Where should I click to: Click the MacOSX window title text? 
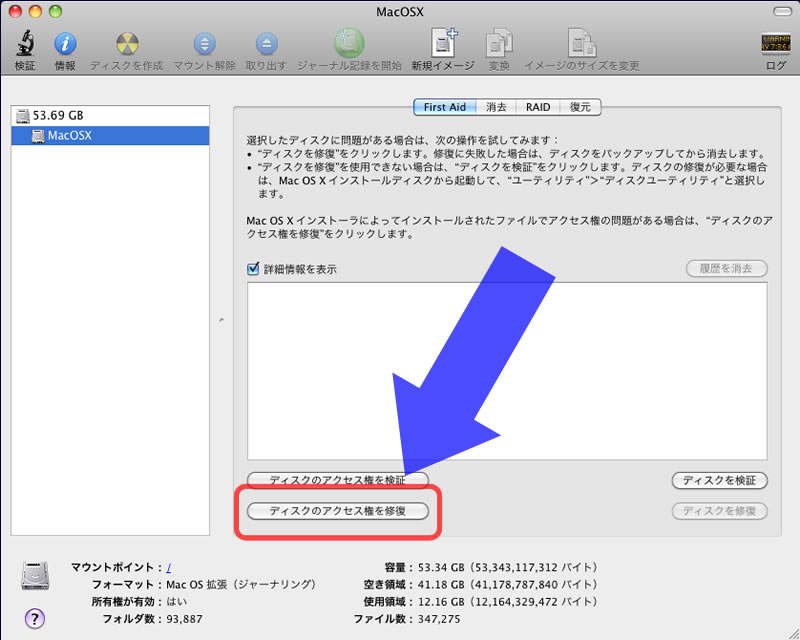pyautogui.click(x=400, y=12)
